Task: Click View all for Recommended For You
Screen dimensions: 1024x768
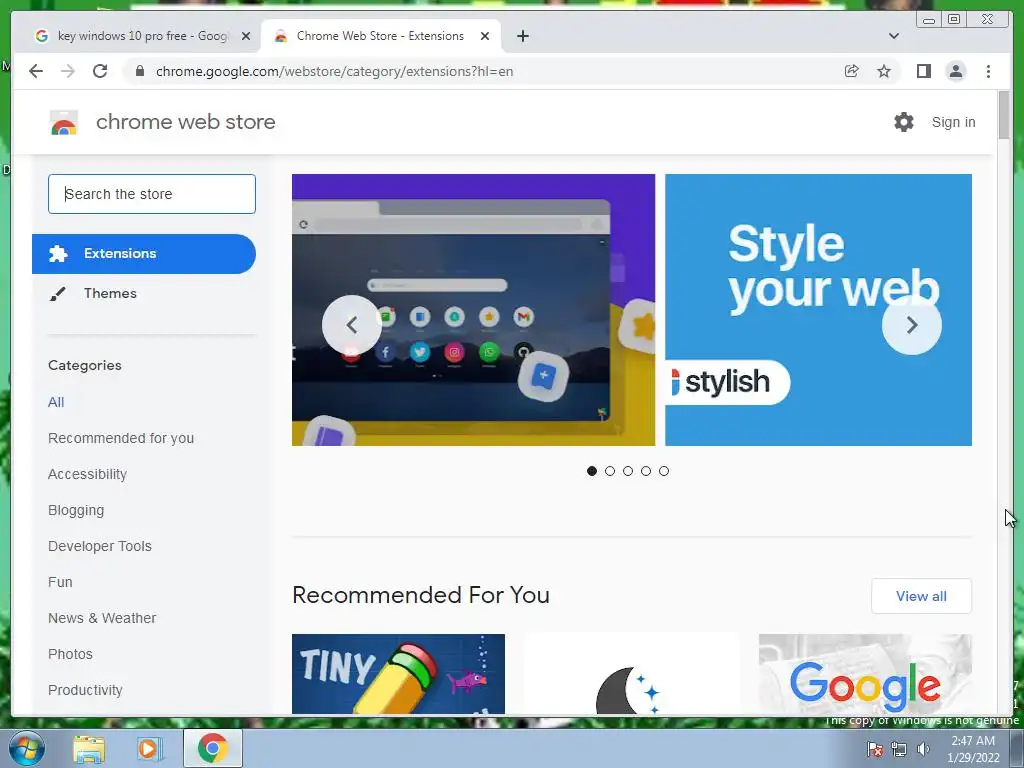Action: tap(921, 596)
